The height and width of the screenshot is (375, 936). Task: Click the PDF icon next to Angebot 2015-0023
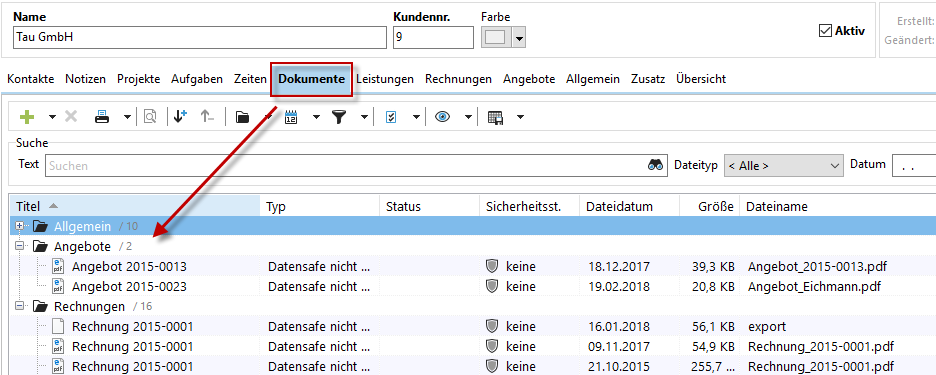[58, 287]
